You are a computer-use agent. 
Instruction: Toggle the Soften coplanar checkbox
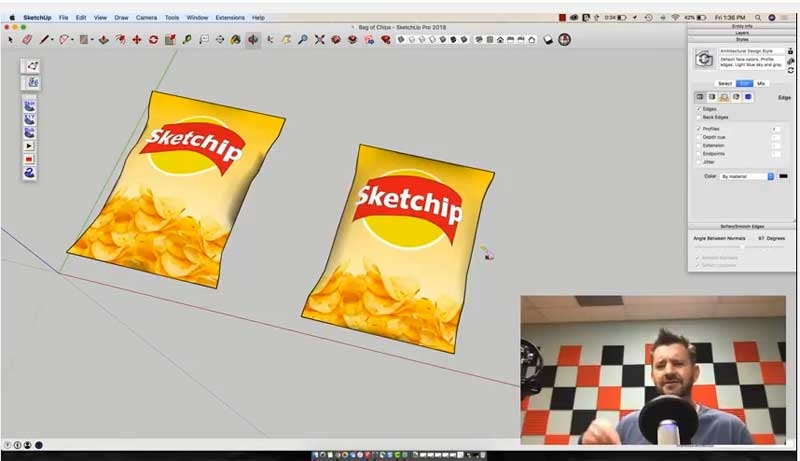point(697,265)
